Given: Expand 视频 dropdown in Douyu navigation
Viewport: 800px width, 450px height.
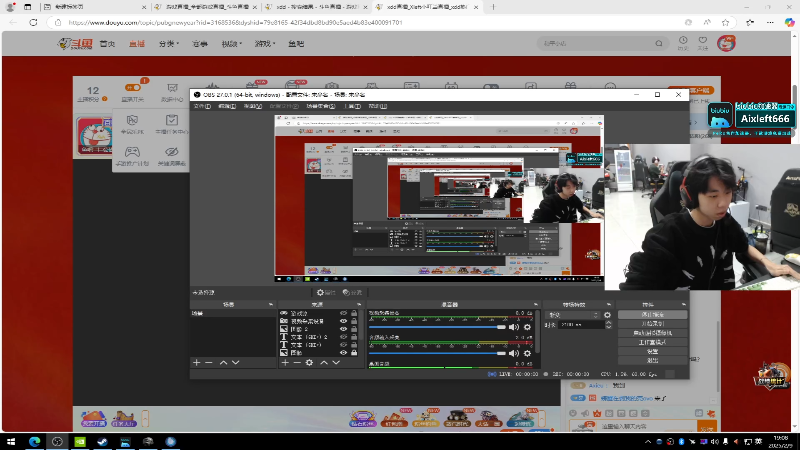Looking at the screenshot, I should [232, 44].
